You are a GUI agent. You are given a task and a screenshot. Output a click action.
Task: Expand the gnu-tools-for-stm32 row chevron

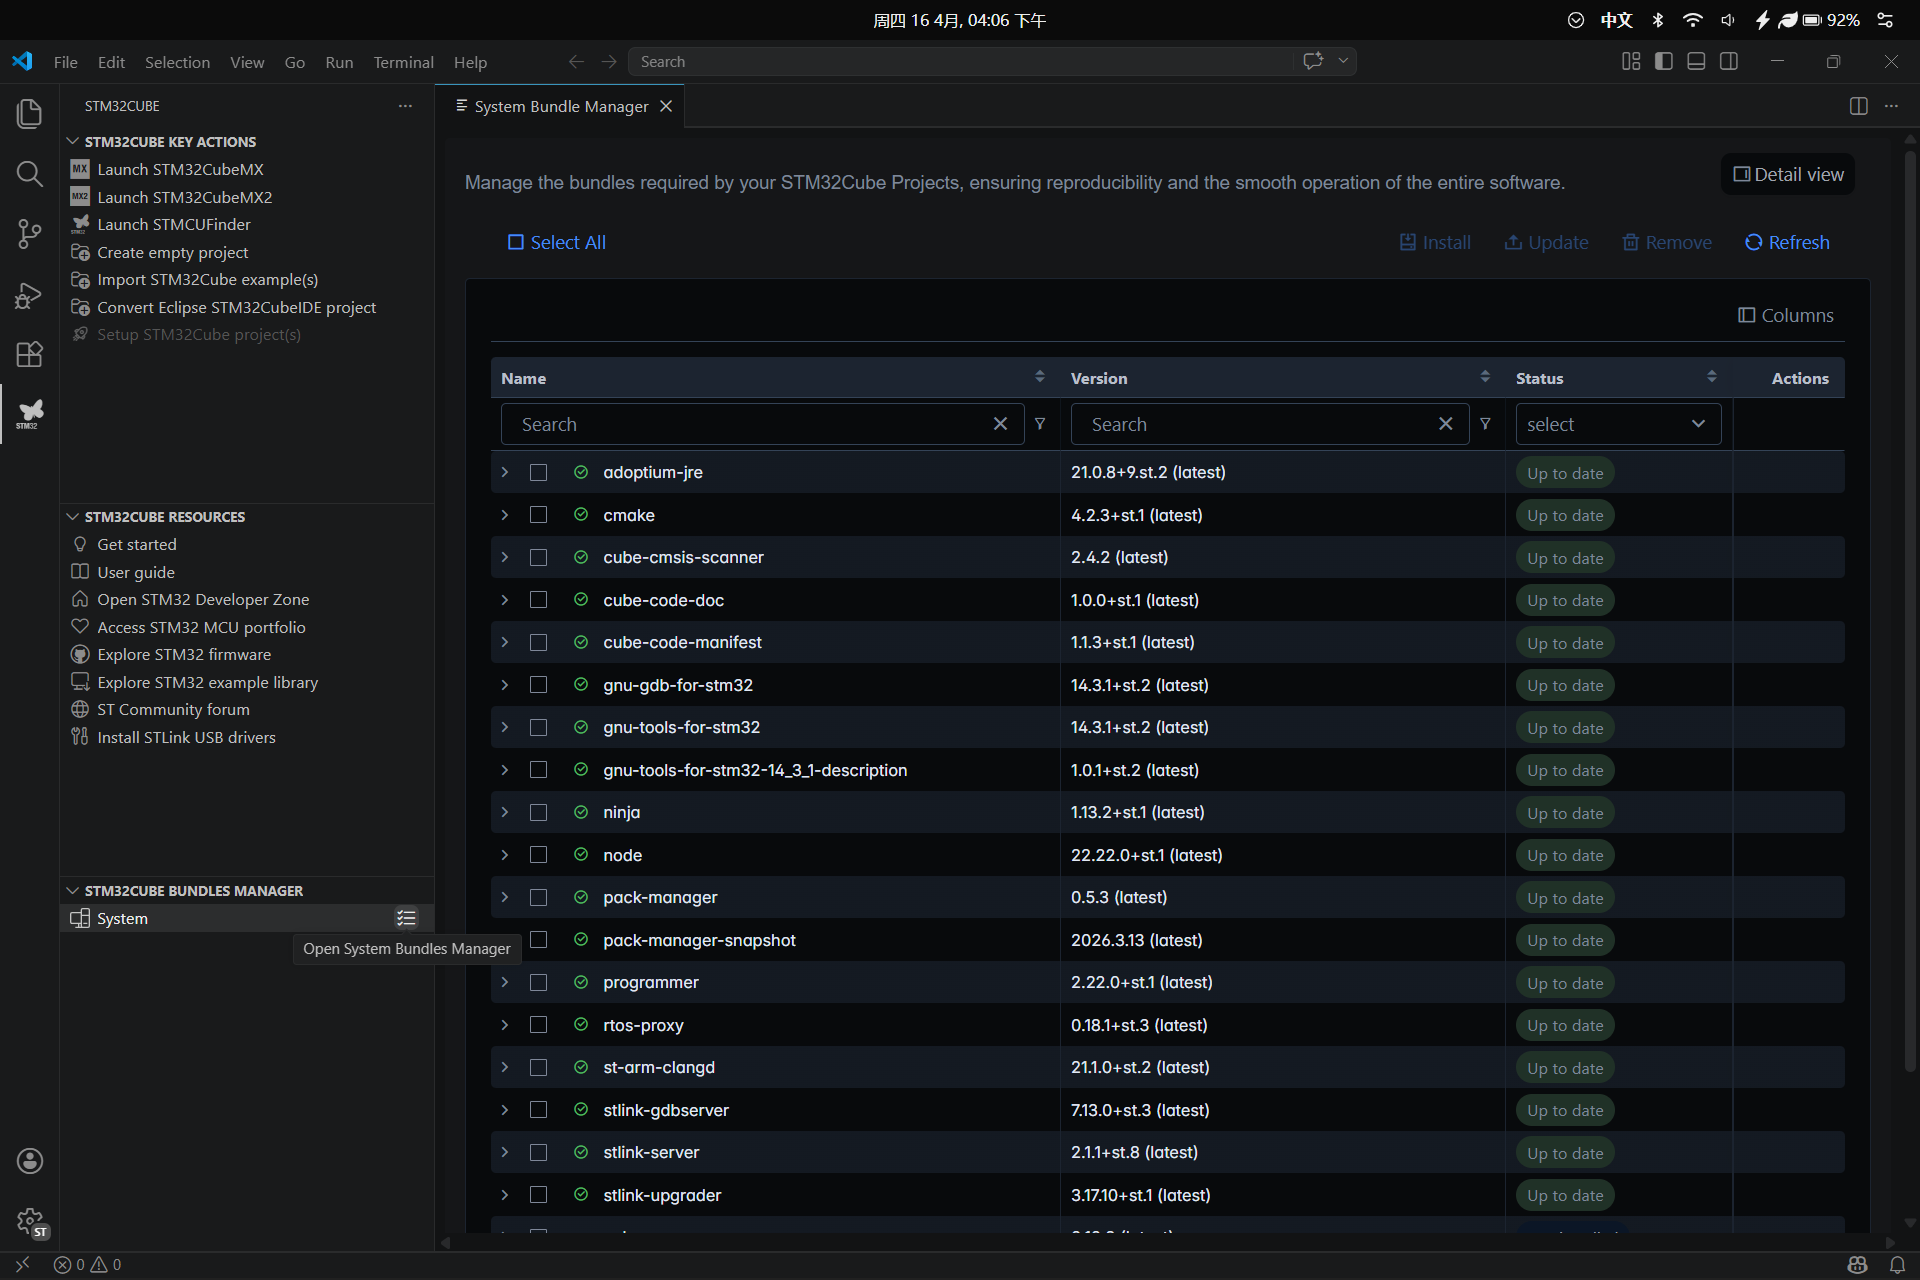tap(505, 727)
